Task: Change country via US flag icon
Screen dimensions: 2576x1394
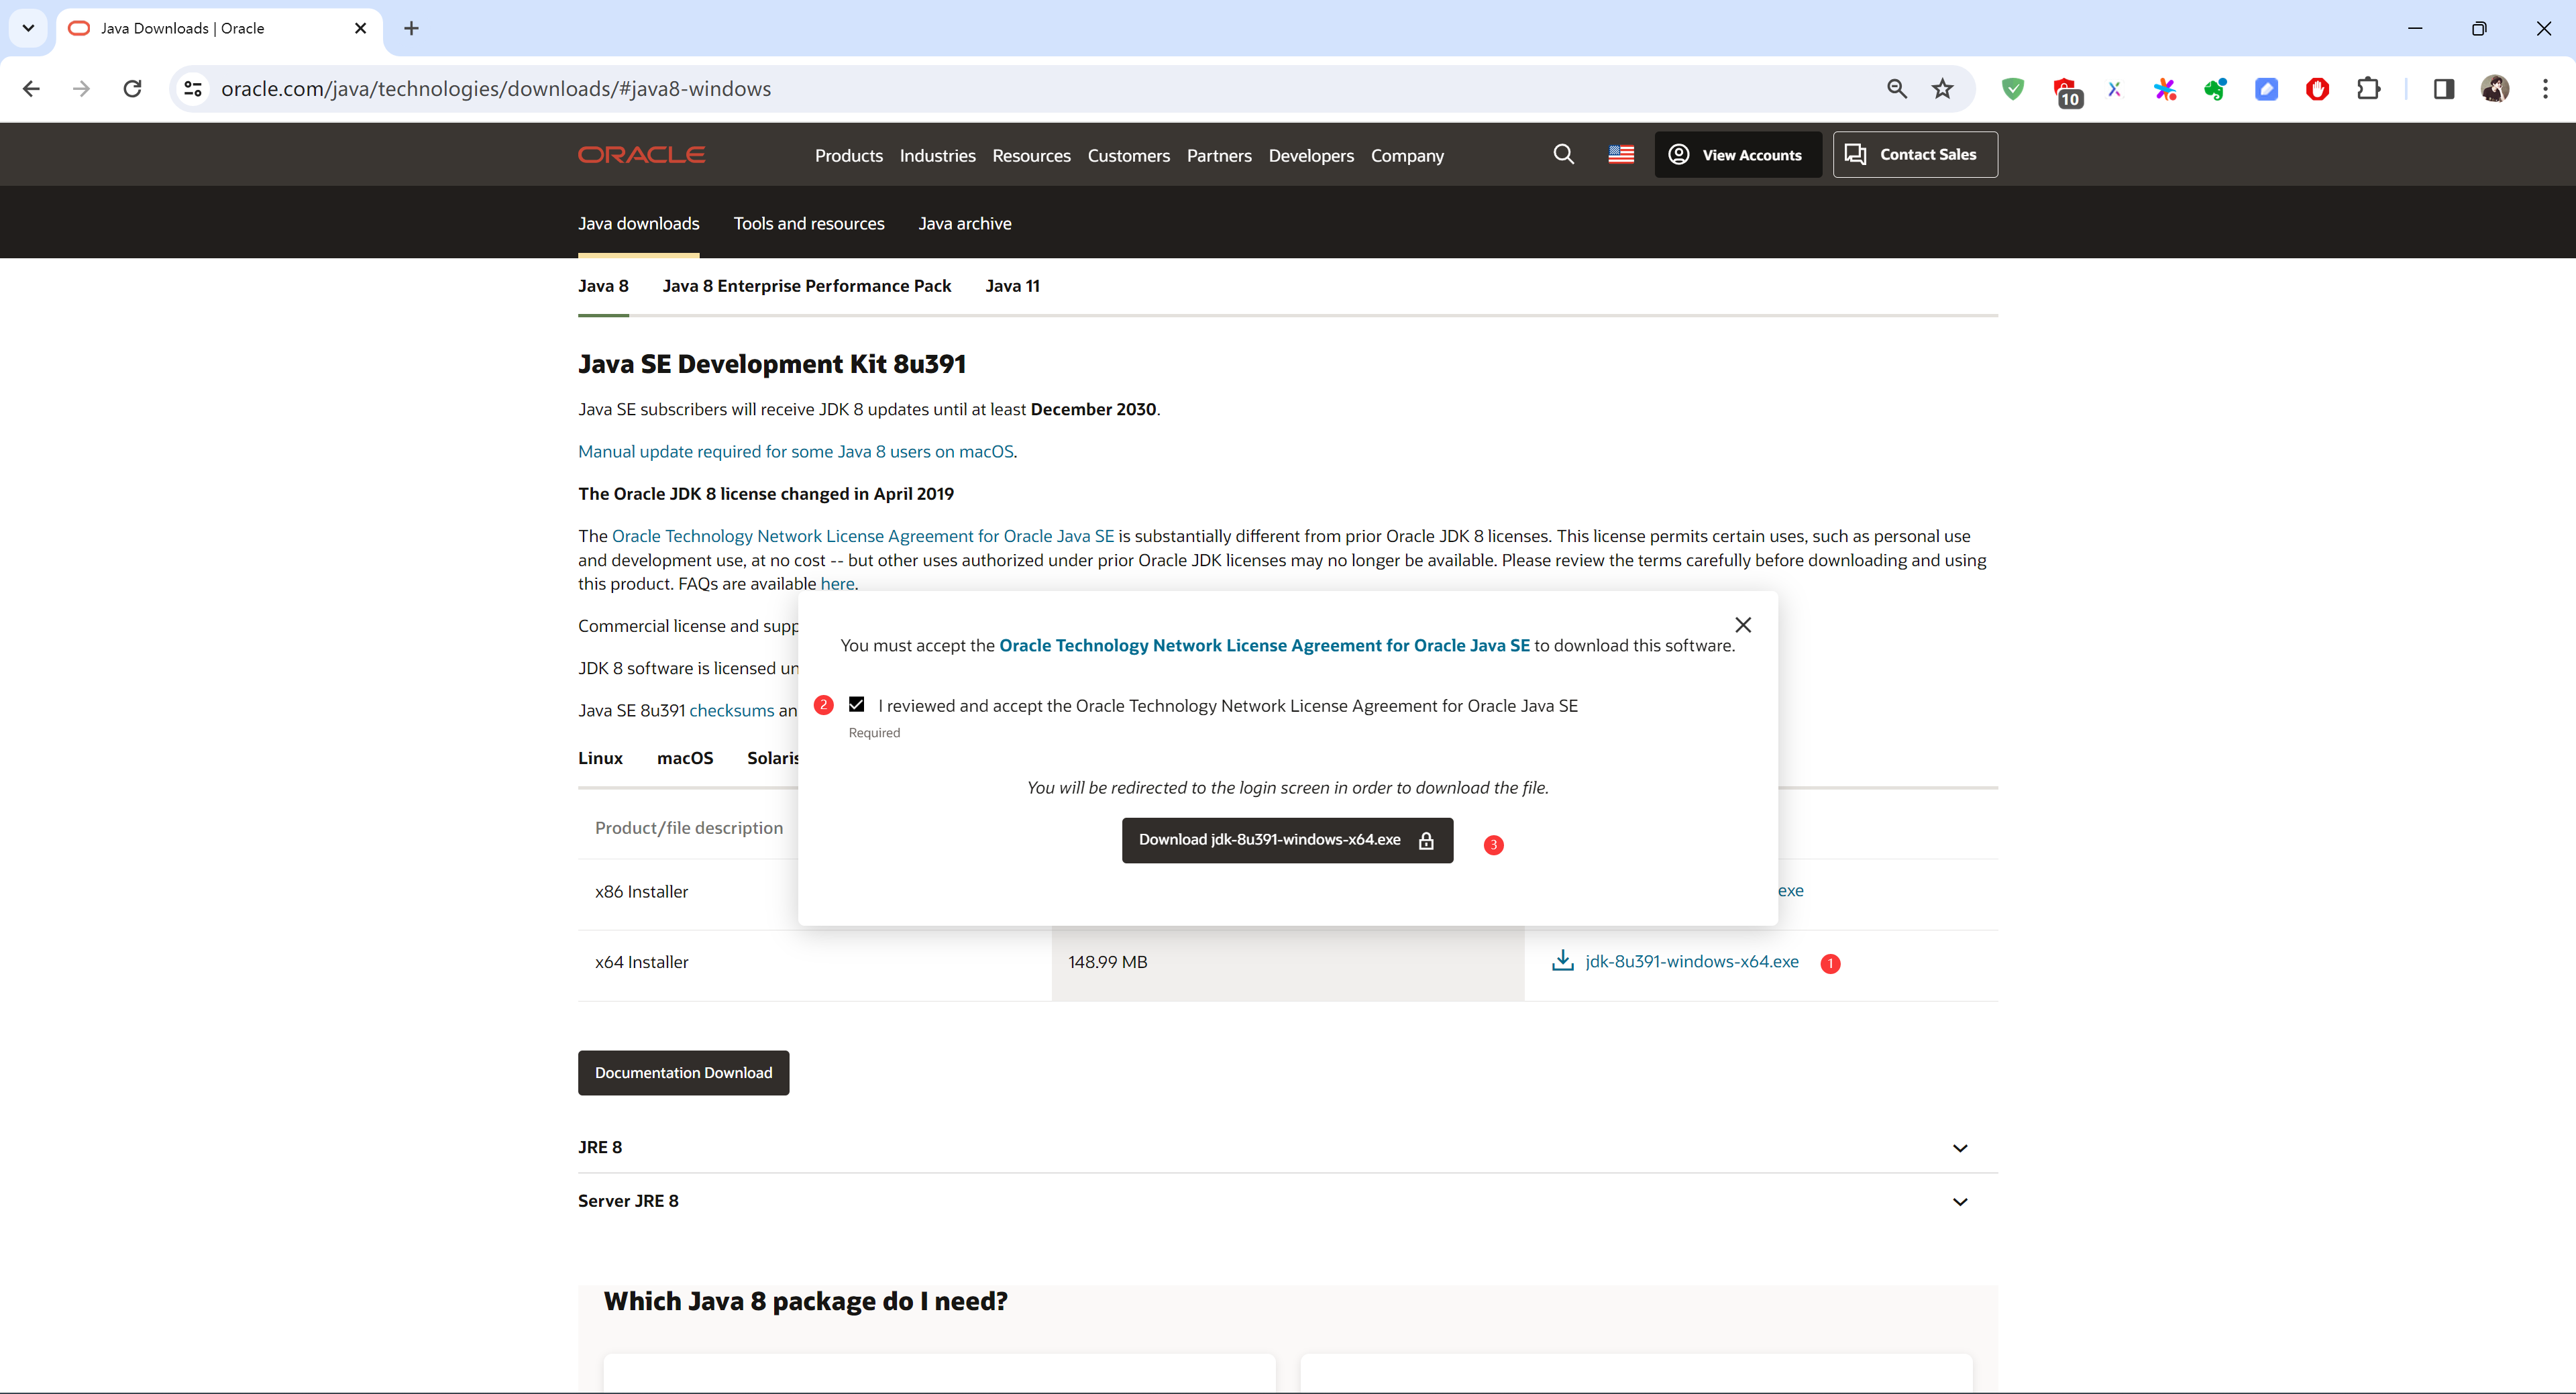Action: pos(1621,154)
